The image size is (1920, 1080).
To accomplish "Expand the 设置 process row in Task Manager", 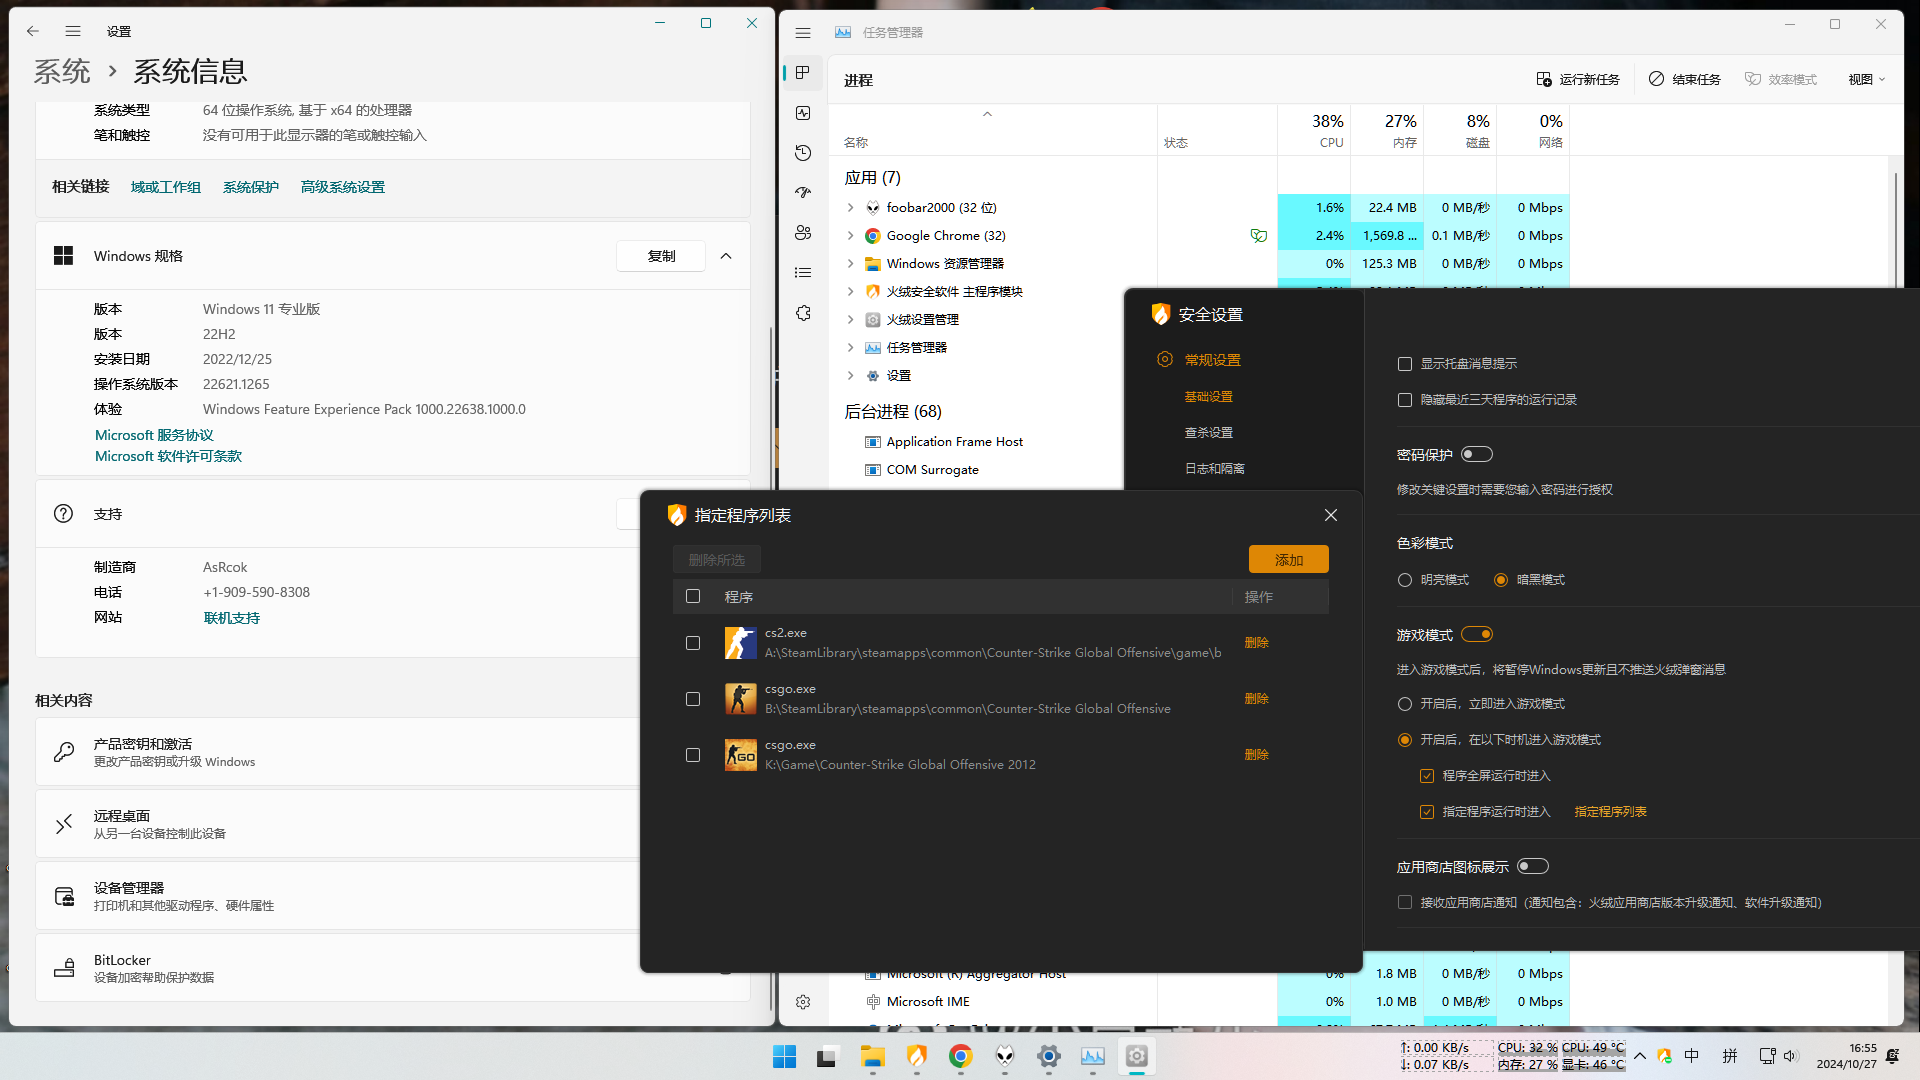I will coord(850,375).
